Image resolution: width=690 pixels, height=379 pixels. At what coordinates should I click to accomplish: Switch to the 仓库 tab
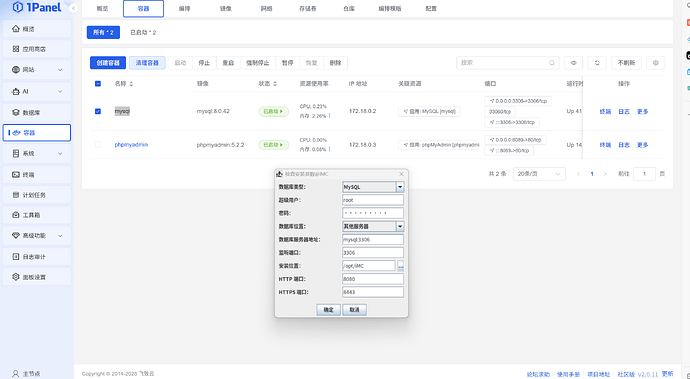coord(349,9)
